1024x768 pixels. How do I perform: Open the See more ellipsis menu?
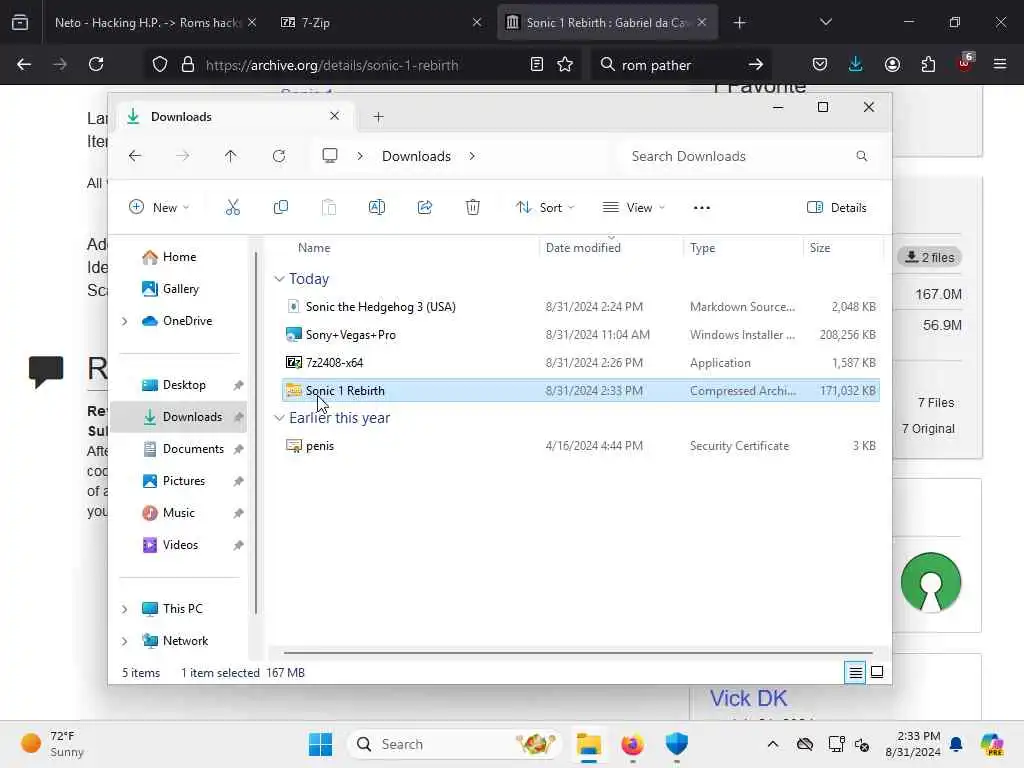click(701, 208)
